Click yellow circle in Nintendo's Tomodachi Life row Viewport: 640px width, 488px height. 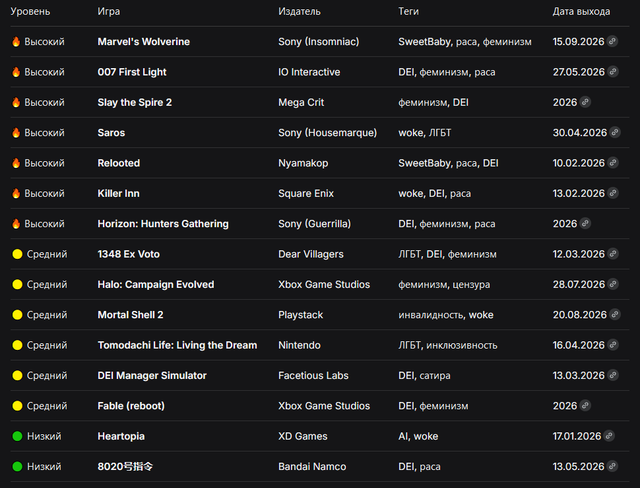17,345
